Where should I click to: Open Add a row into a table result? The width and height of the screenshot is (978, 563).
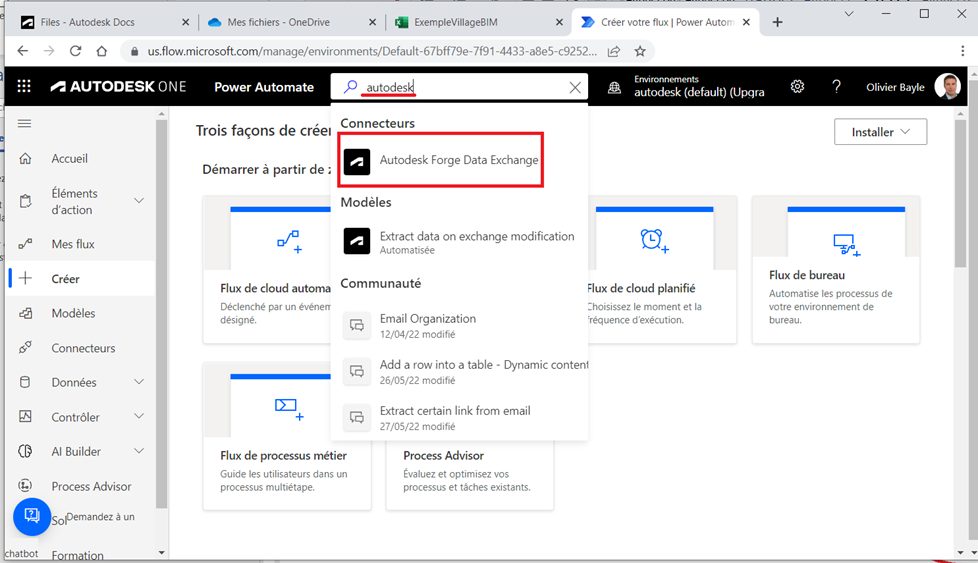(459, 372)
